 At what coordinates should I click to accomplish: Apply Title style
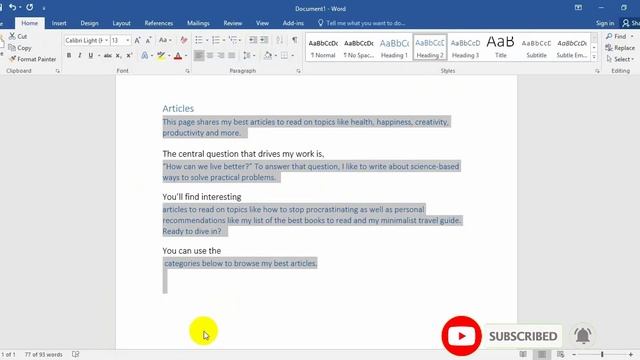tap(501, 48)
